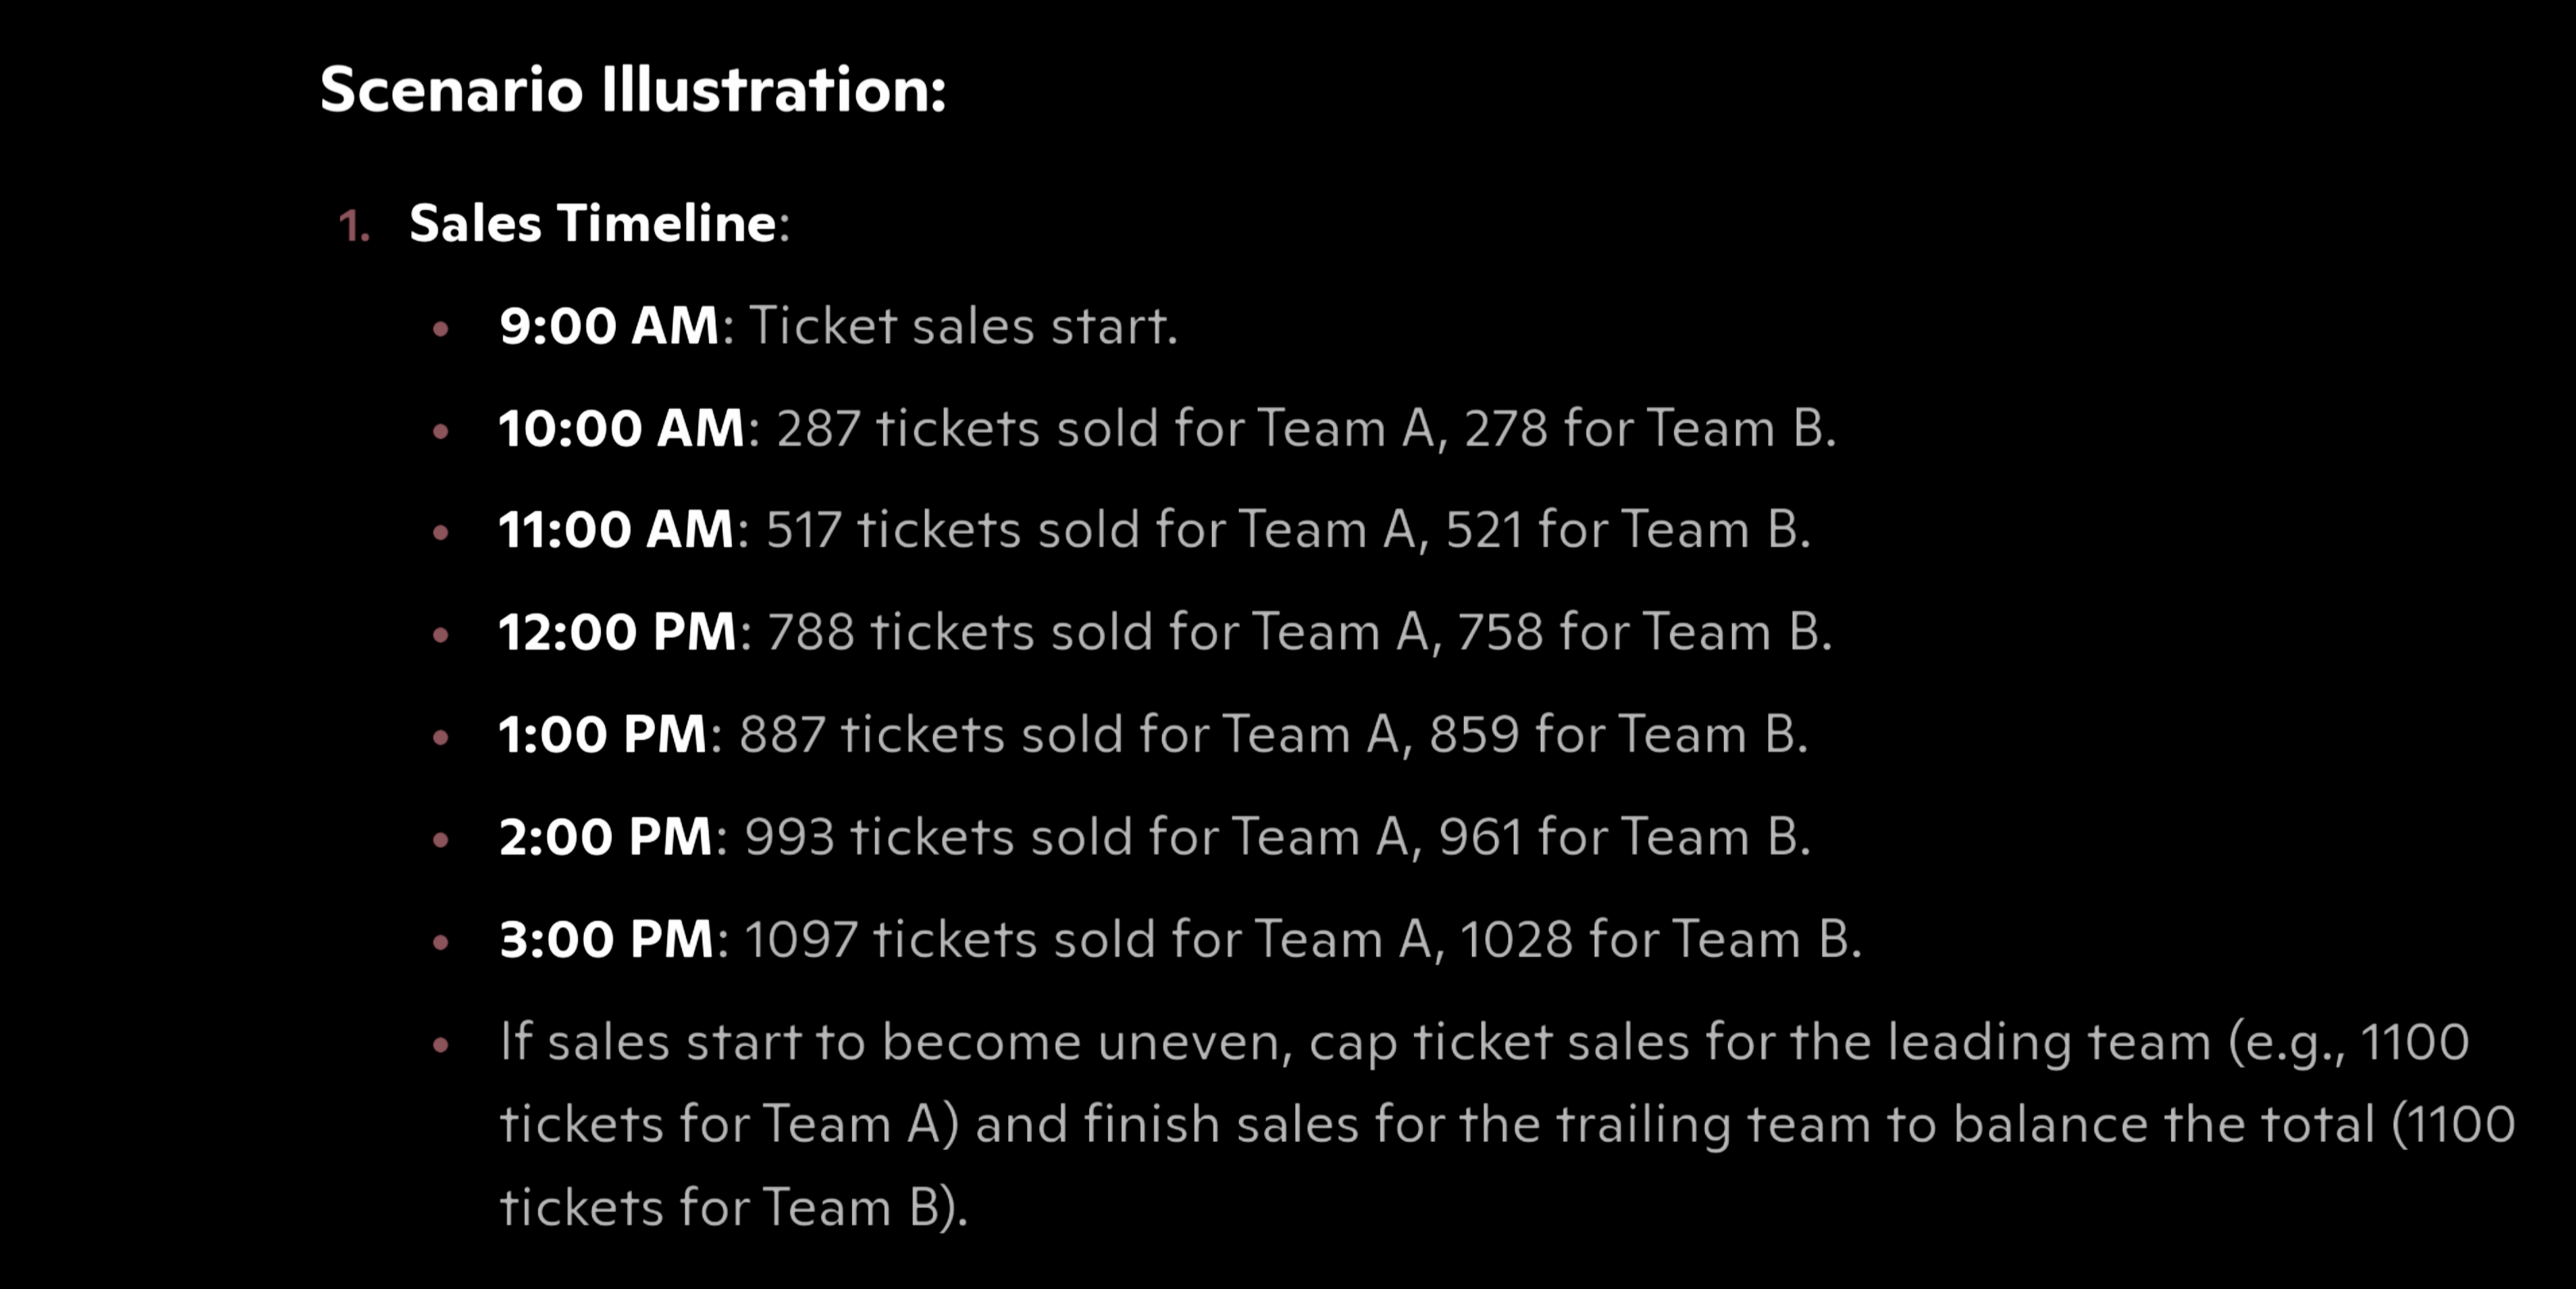This screenshot has height=1289, width=2576.
Task: Click '788 tickets sold for Team A'
Action: [1098, 632]
